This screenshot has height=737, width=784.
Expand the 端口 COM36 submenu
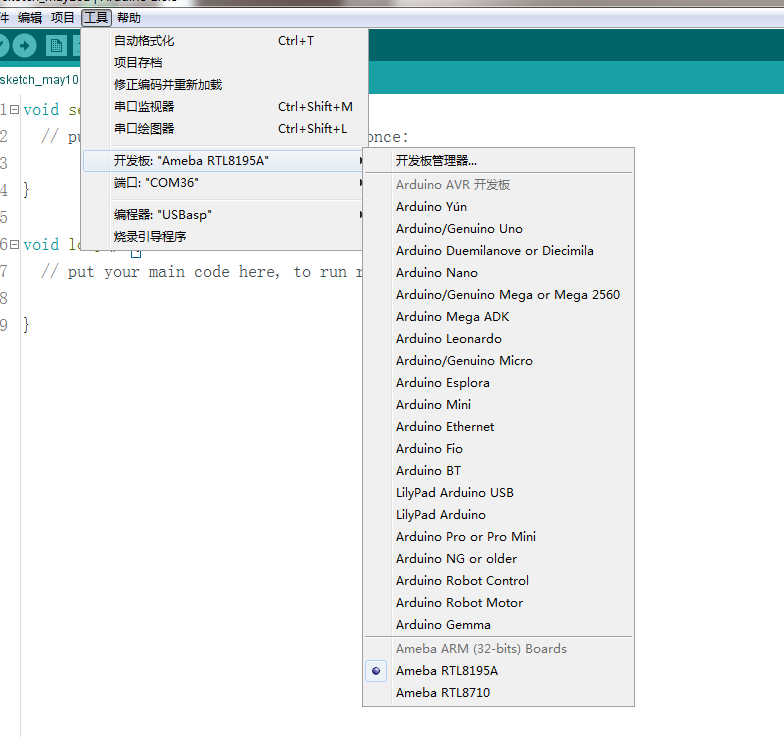click(224, 182)
